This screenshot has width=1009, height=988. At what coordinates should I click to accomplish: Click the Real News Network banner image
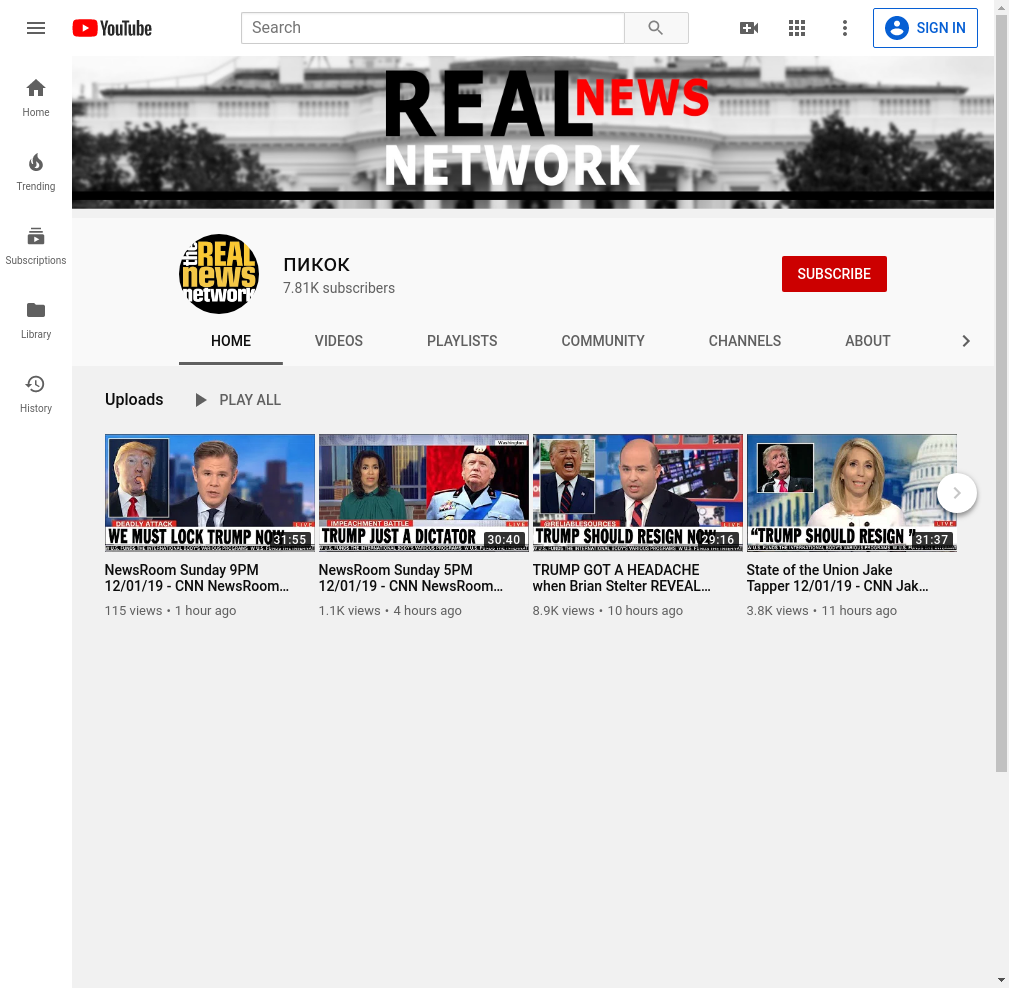(x=533, y=133)
